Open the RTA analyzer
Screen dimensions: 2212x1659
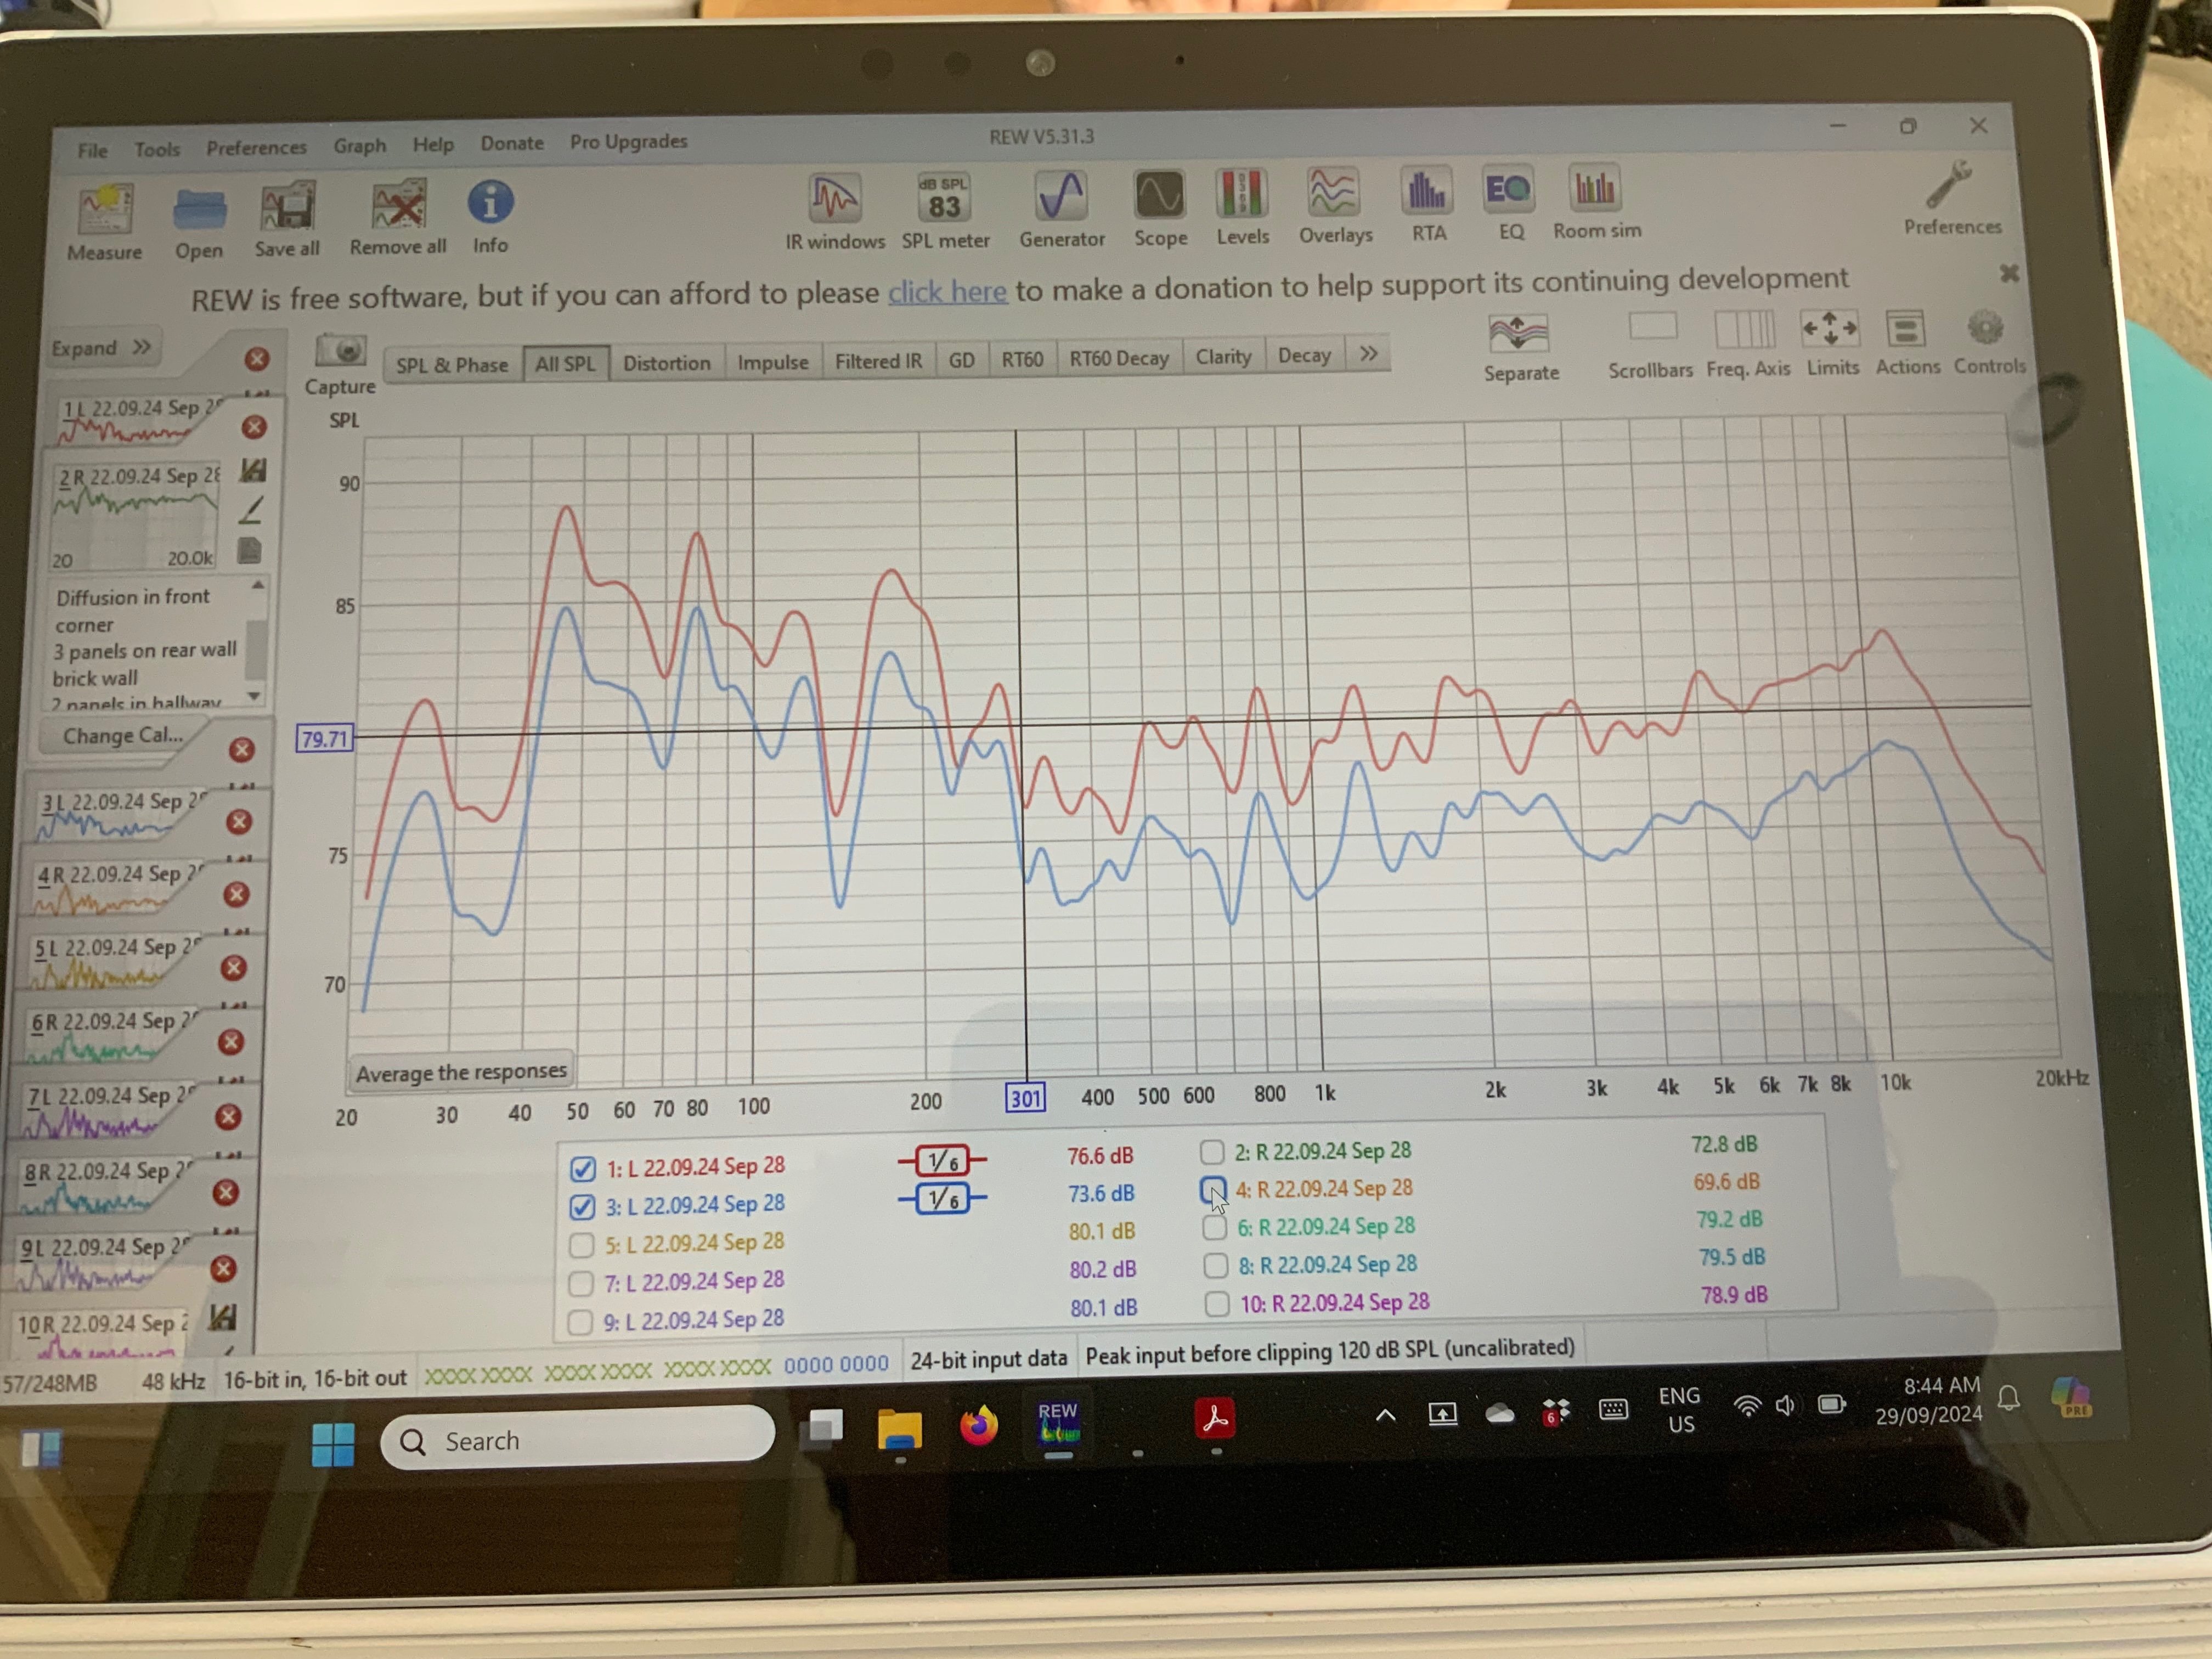[x=1427, y=191]
